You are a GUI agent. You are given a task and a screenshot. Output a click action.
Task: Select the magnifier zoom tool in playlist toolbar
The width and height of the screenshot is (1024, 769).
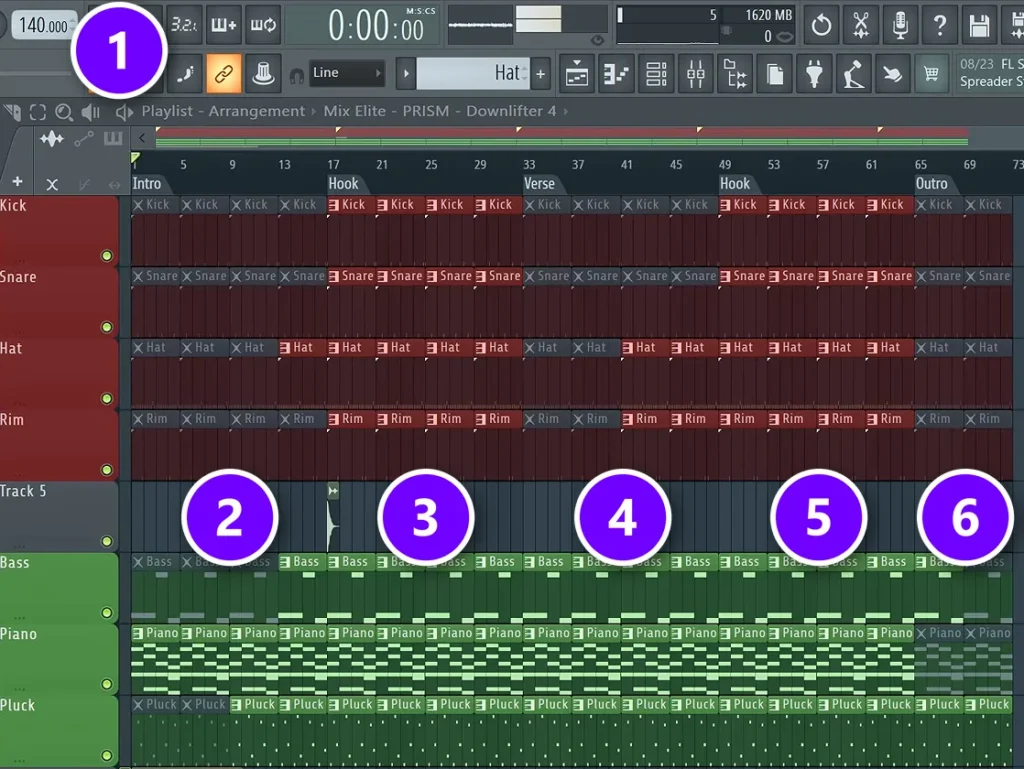pyautogui.click(x=63, y=112)
